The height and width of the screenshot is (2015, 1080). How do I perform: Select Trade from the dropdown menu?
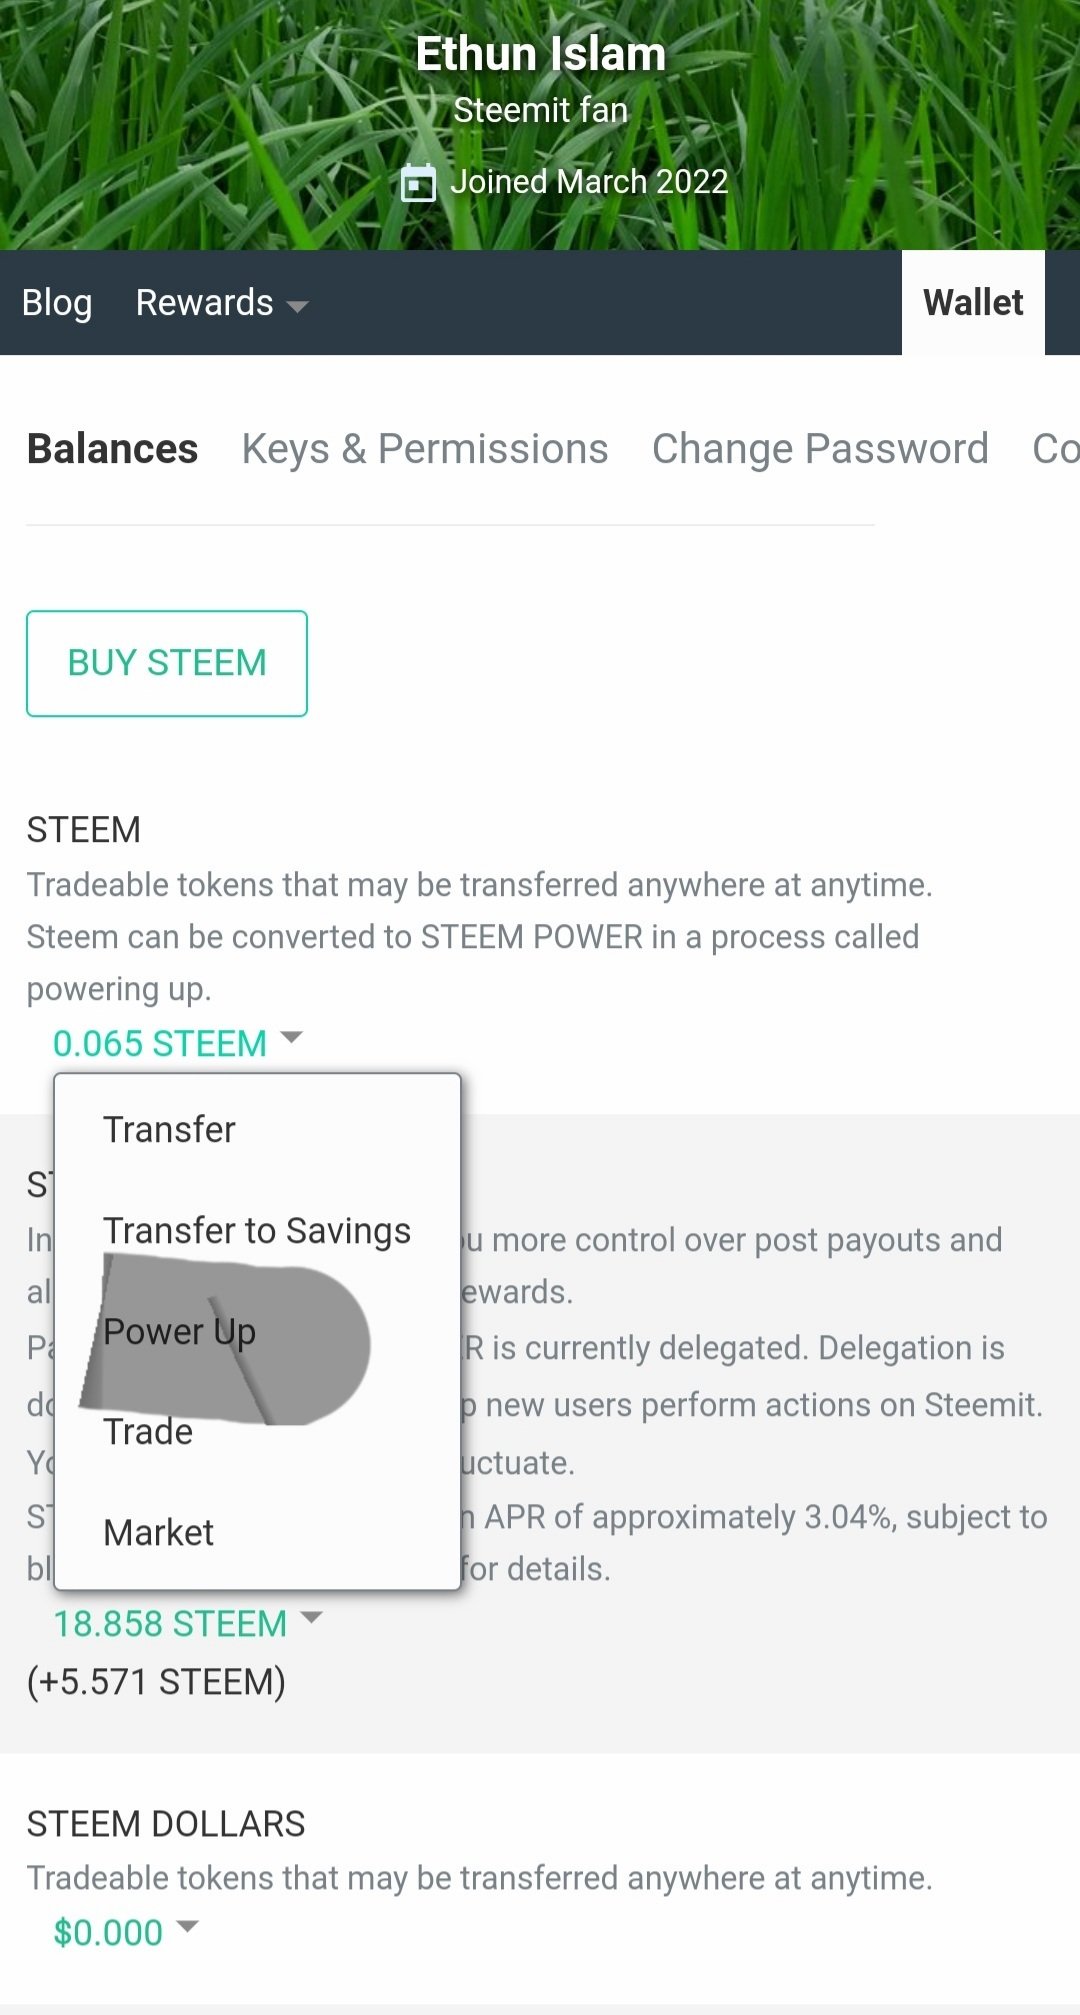pyautogui.click(x=148, y=1432)
